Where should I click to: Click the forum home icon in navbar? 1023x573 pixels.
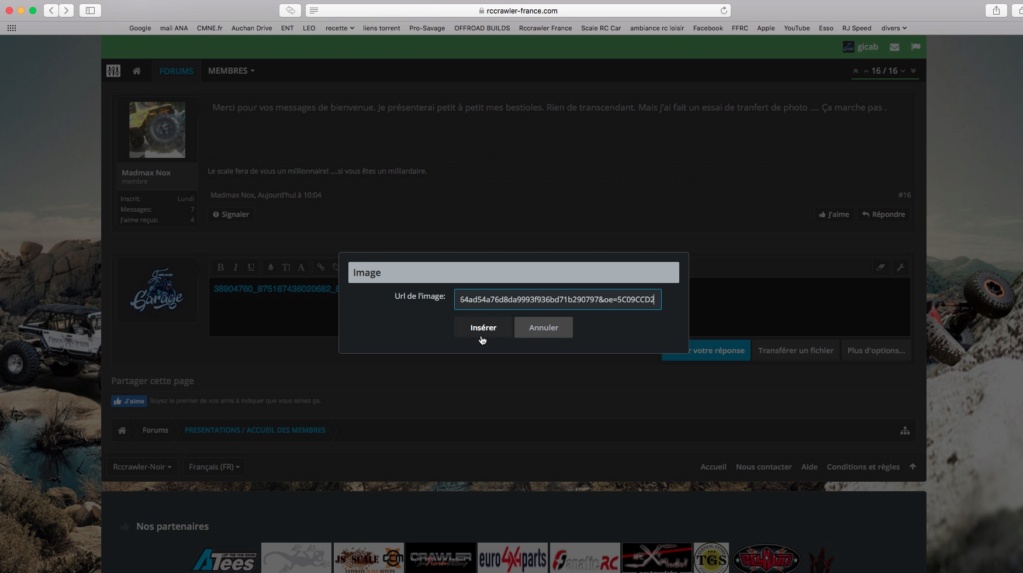[x=137, y=71]
